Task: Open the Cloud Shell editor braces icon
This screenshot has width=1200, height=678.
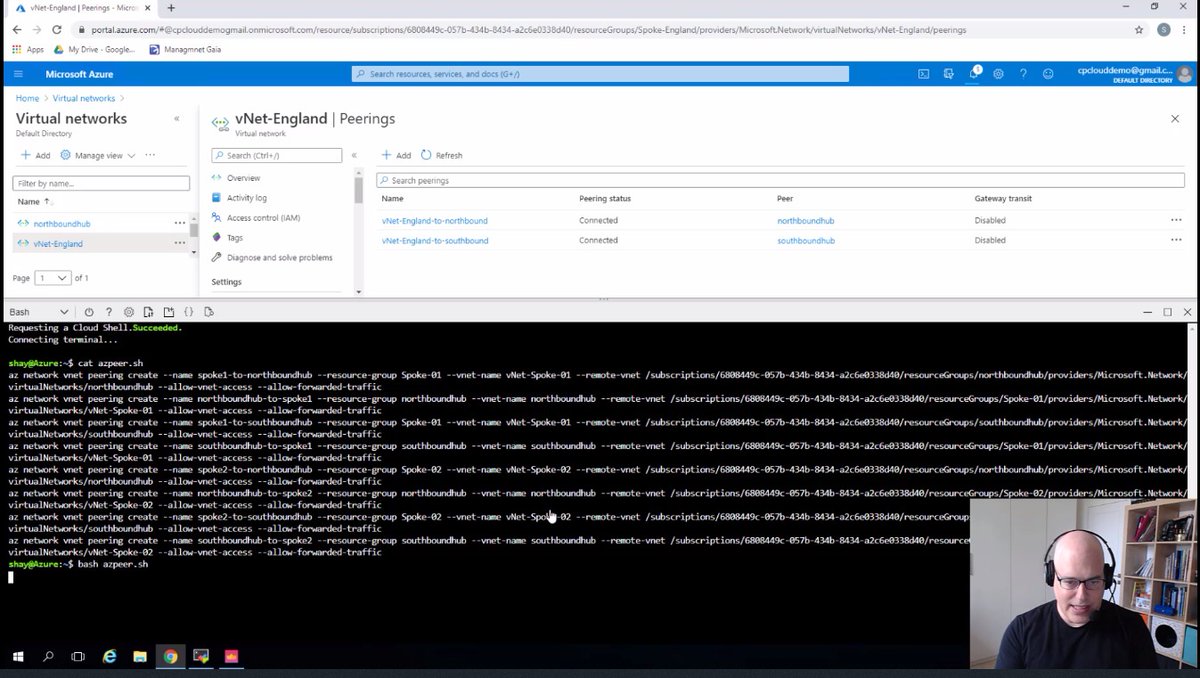Action: coord(188,312)
